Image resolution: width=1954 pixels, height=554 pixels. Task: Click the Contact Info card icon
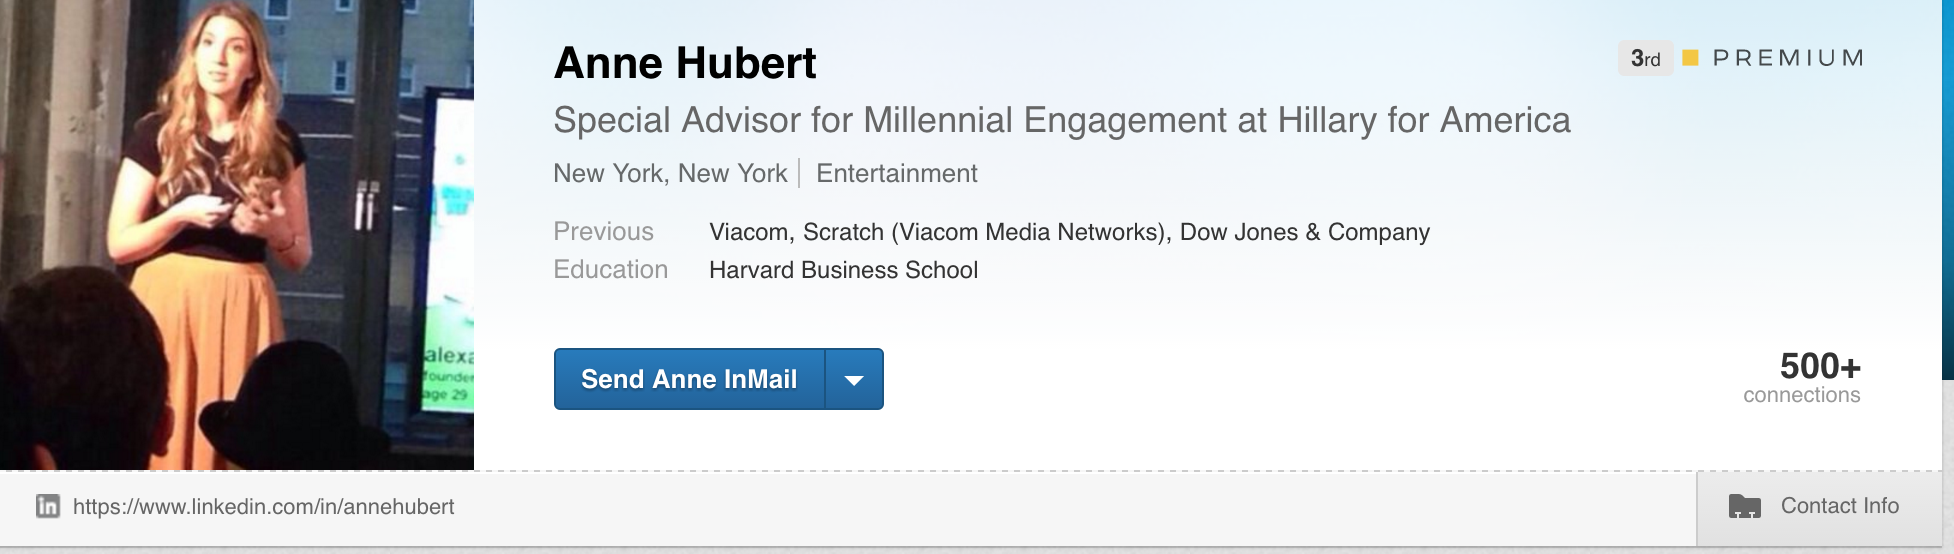pos(1744,506)
